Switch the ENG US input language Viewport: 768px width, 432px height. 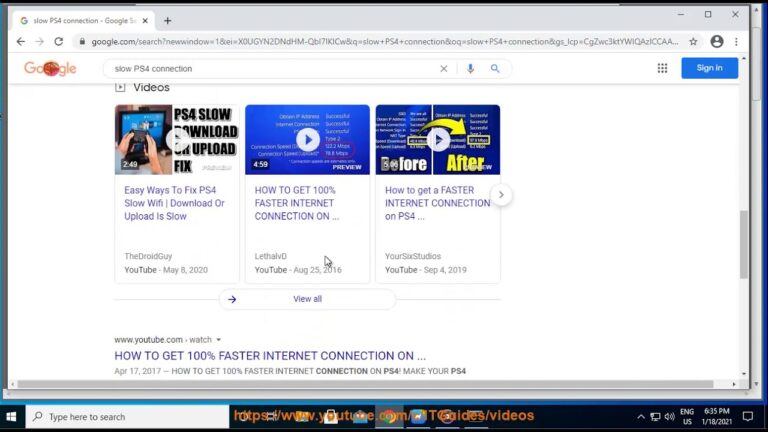pos(687,417)
